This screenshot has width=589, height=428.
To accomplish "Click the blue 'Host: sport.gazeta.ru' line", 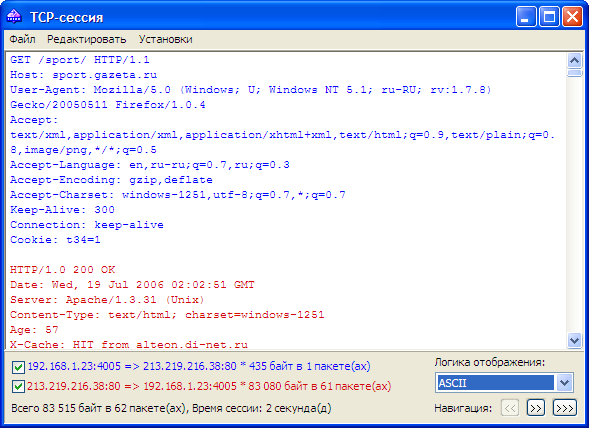I will [83, 75].
